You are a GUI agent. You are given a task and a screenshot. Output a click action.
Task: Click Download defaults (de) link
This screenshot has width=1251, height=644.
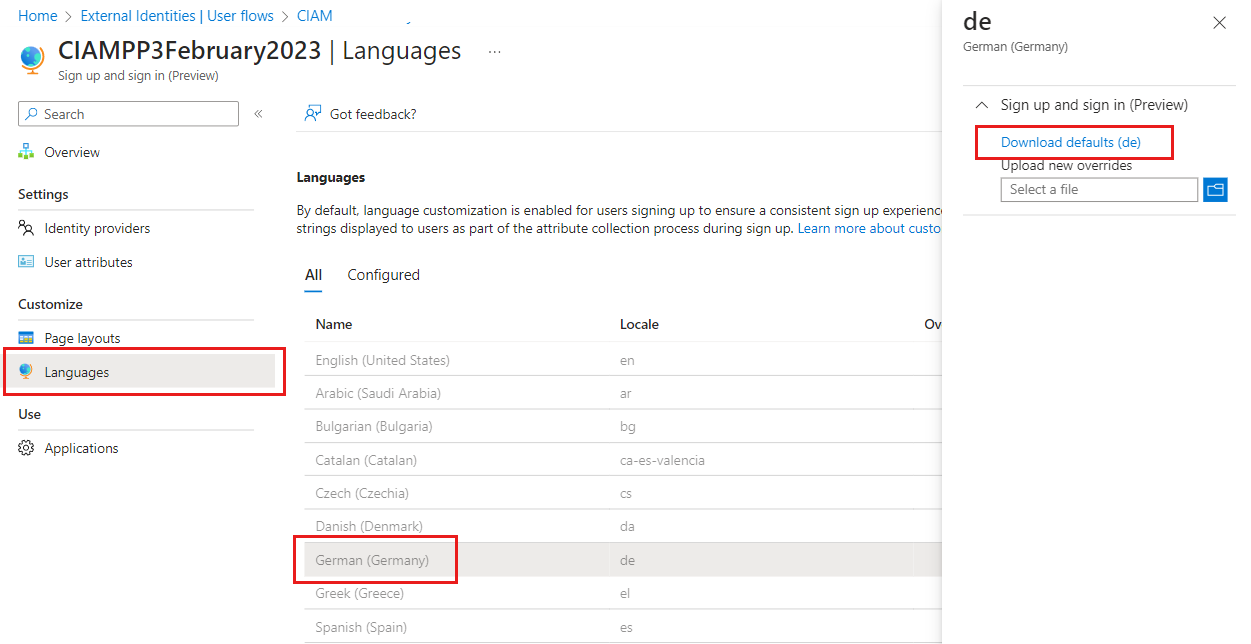pos(1071,142)
